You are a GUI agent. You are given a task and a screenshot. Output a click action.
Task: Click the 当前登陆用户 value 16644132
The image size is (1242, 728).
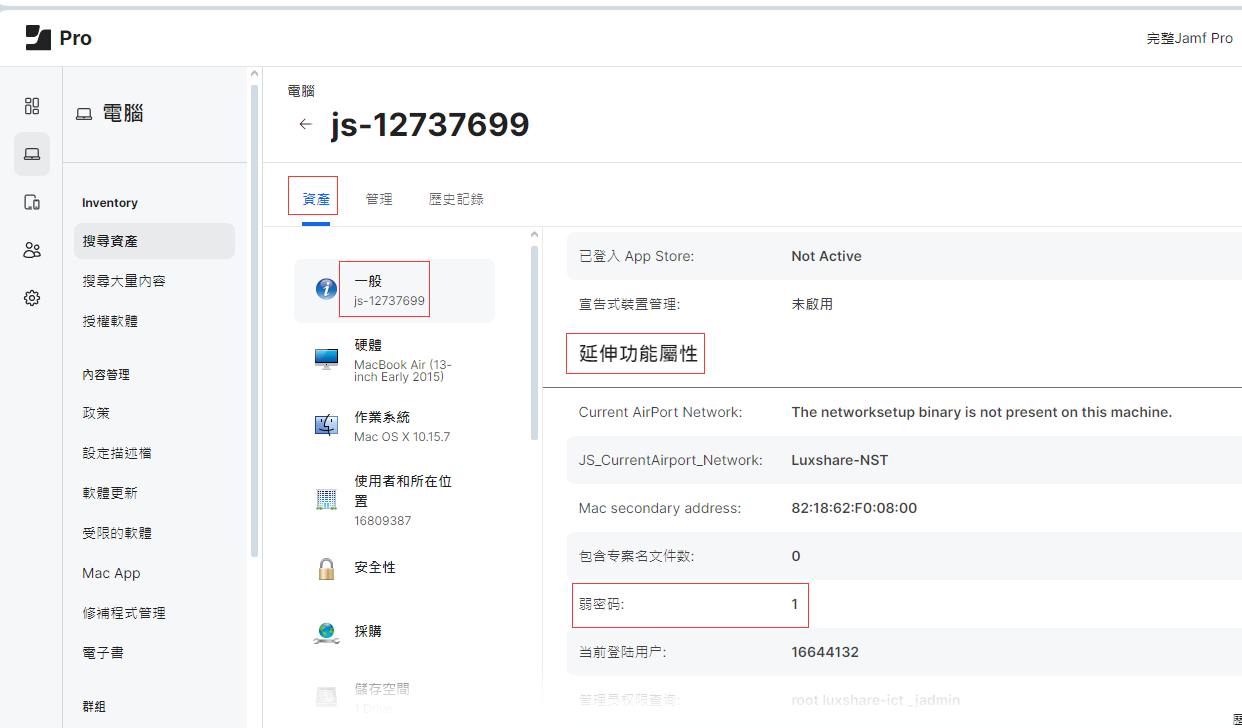point(825,652)
